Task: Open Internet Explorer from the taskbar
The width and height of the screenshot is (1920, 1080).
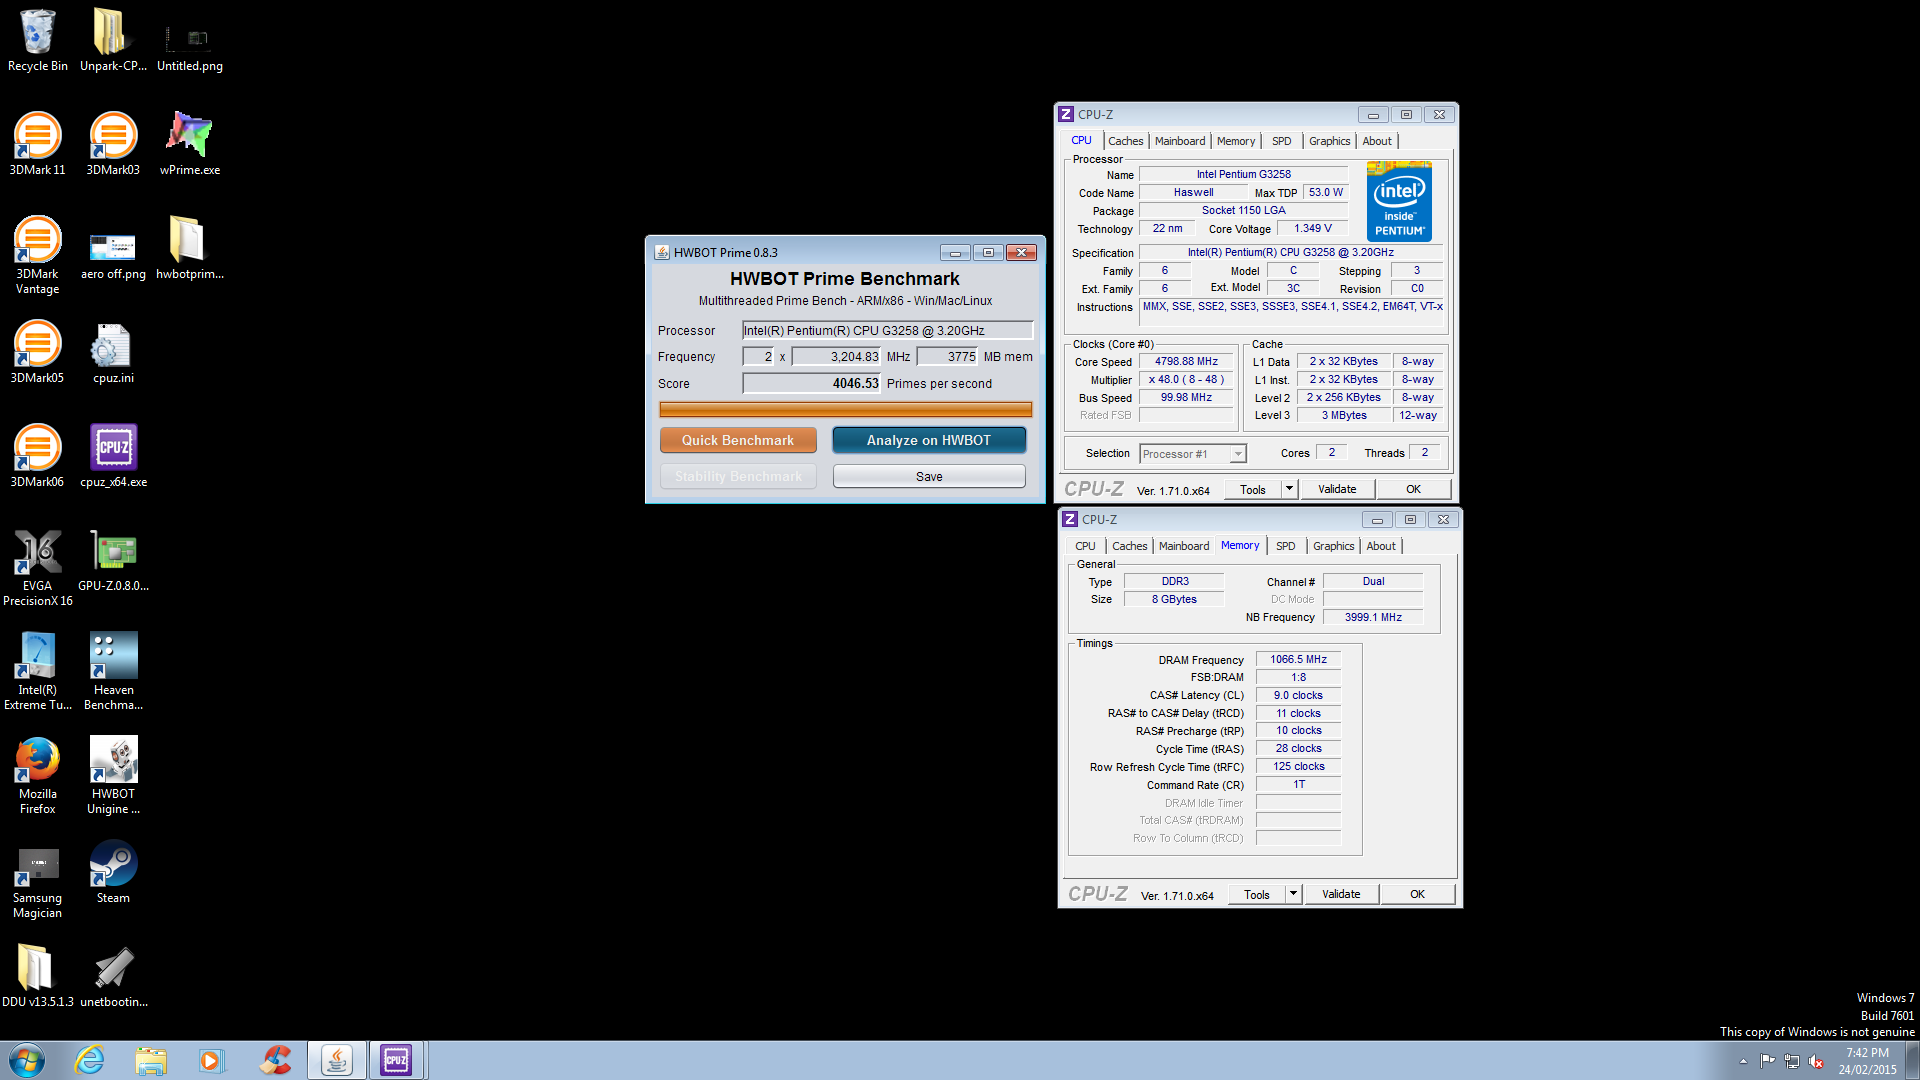Action: 90,1060
